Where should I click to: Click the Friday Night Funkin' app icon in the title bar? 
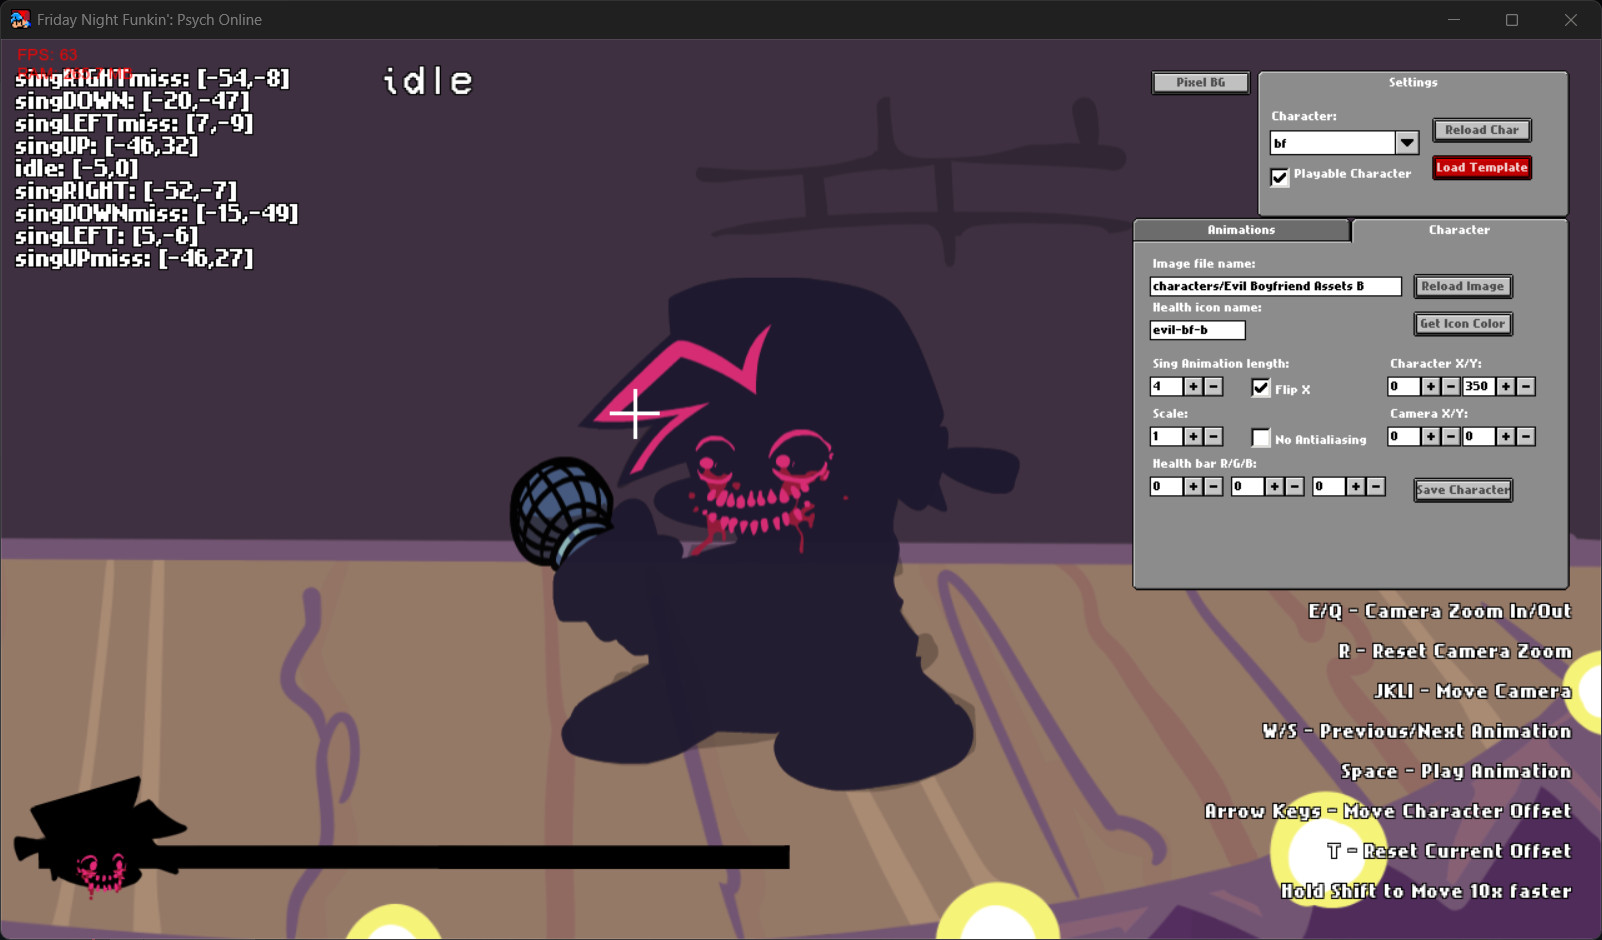coord(20,20)
